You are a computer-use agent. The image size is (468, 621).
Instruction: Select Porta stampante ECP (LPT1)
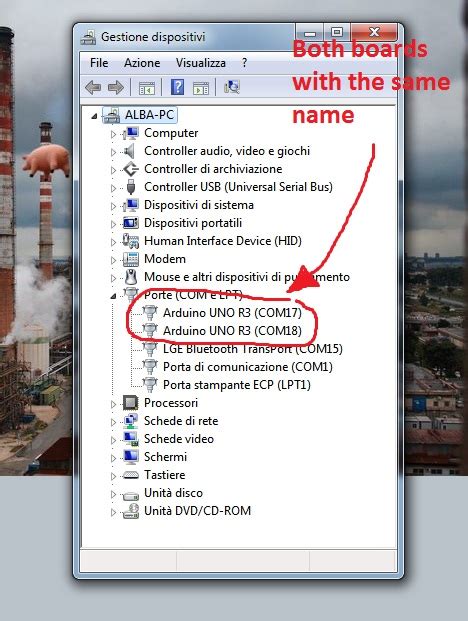tap(236, 385)
